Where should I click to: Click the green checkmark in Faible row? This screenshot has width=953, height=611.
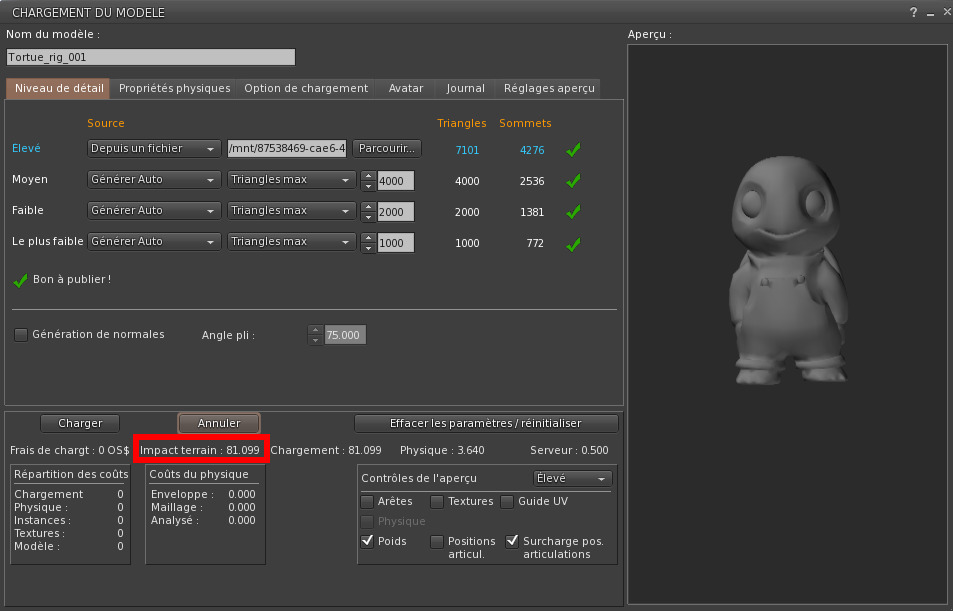pos(573,212)
